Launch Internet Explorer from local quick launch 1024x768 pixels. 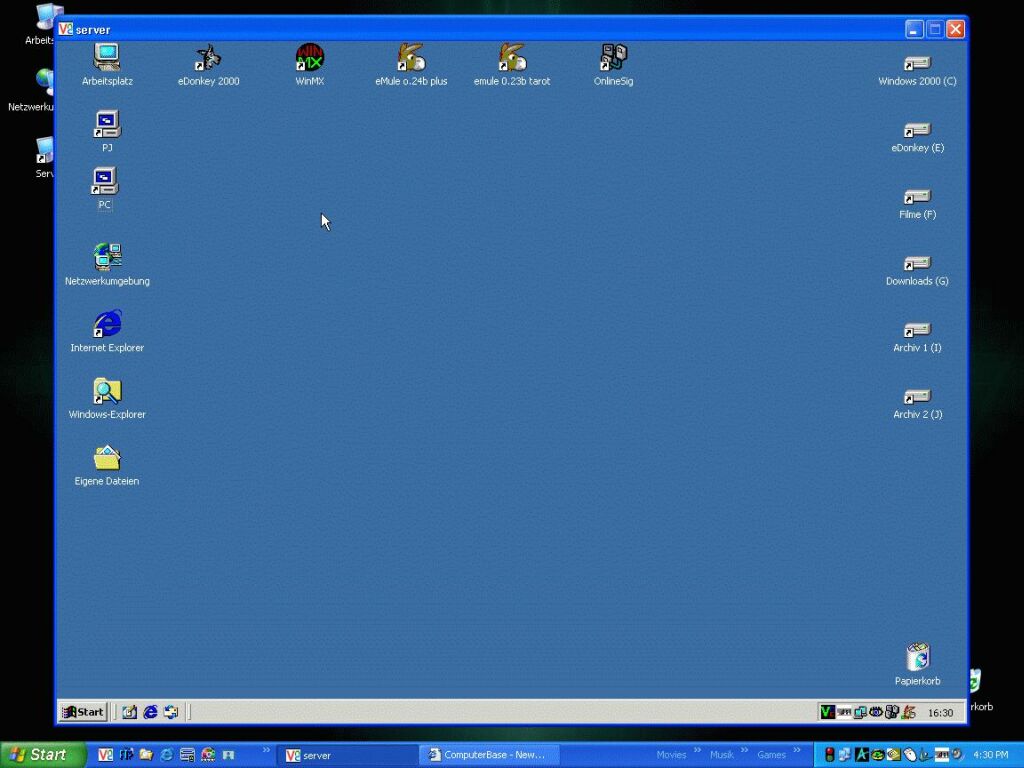[x=167, y=755]
